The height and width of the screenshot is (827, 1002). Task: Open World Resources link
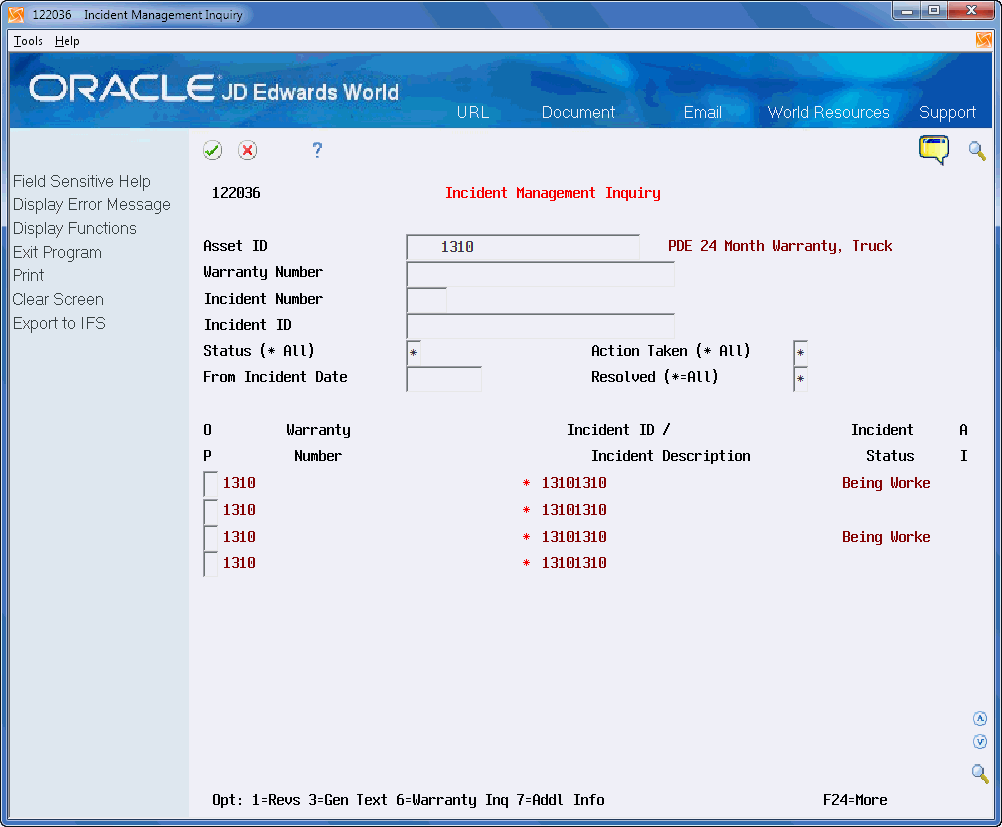pos(828,112)
